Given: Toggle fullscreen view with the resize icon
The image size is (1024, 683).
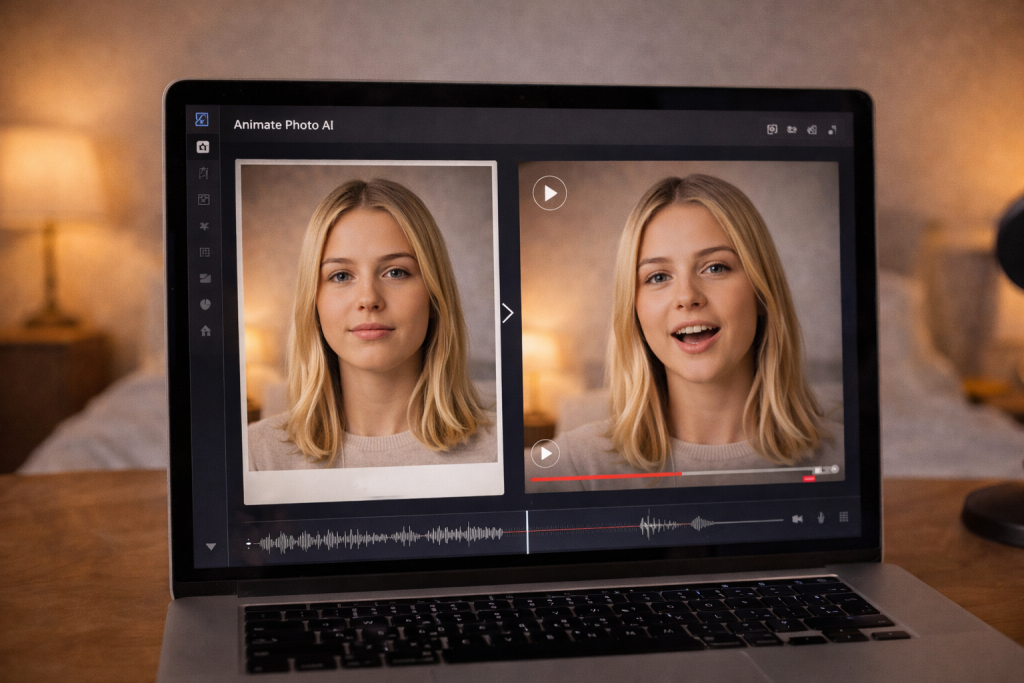Looking at the screenshot, I should (833, 131).
